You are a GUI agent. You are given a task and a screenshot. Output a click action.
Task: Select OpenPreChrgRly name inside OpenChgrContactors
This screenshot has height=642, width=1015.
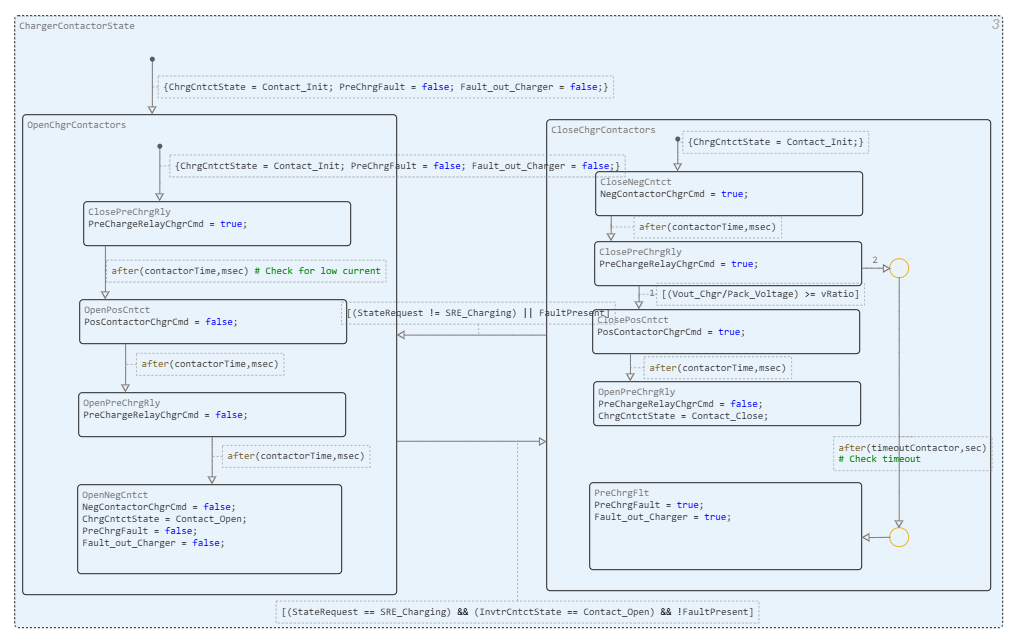(x=122, y=403)
